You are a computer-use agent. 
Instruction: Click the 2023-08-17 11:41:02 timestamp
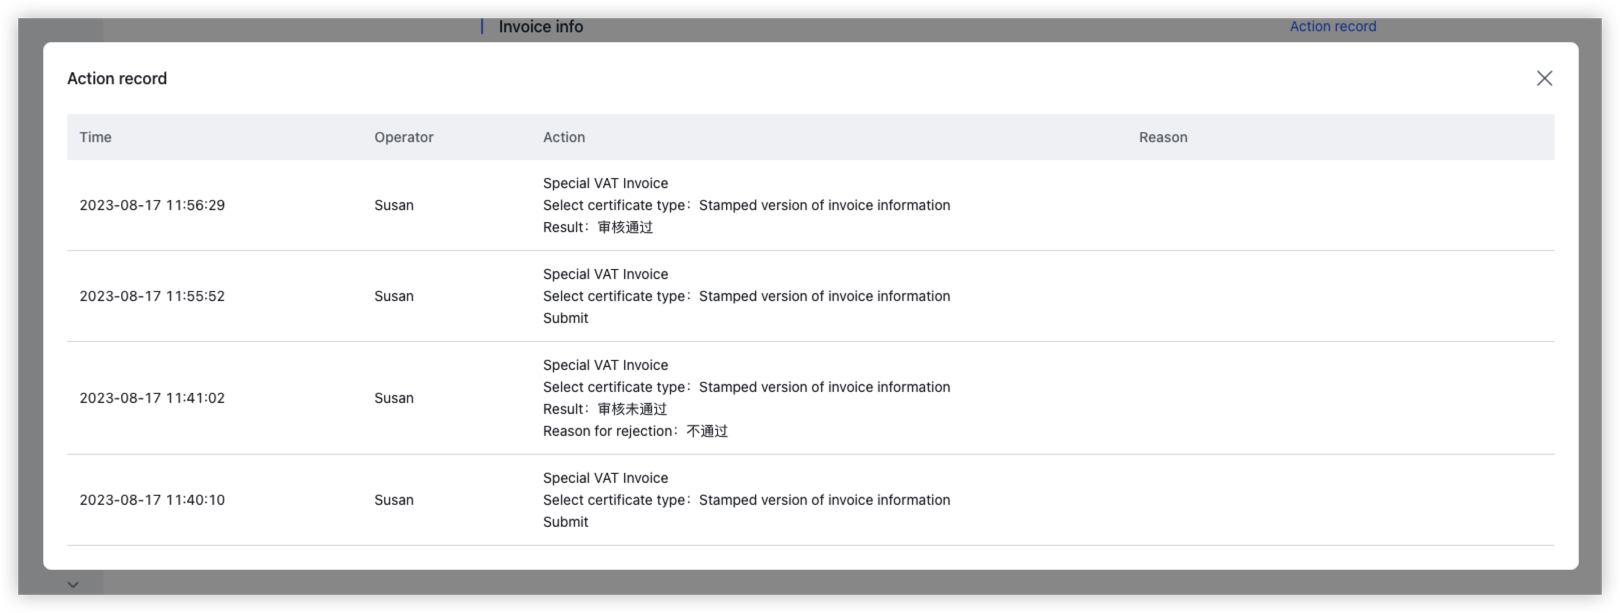coord(152,398)
